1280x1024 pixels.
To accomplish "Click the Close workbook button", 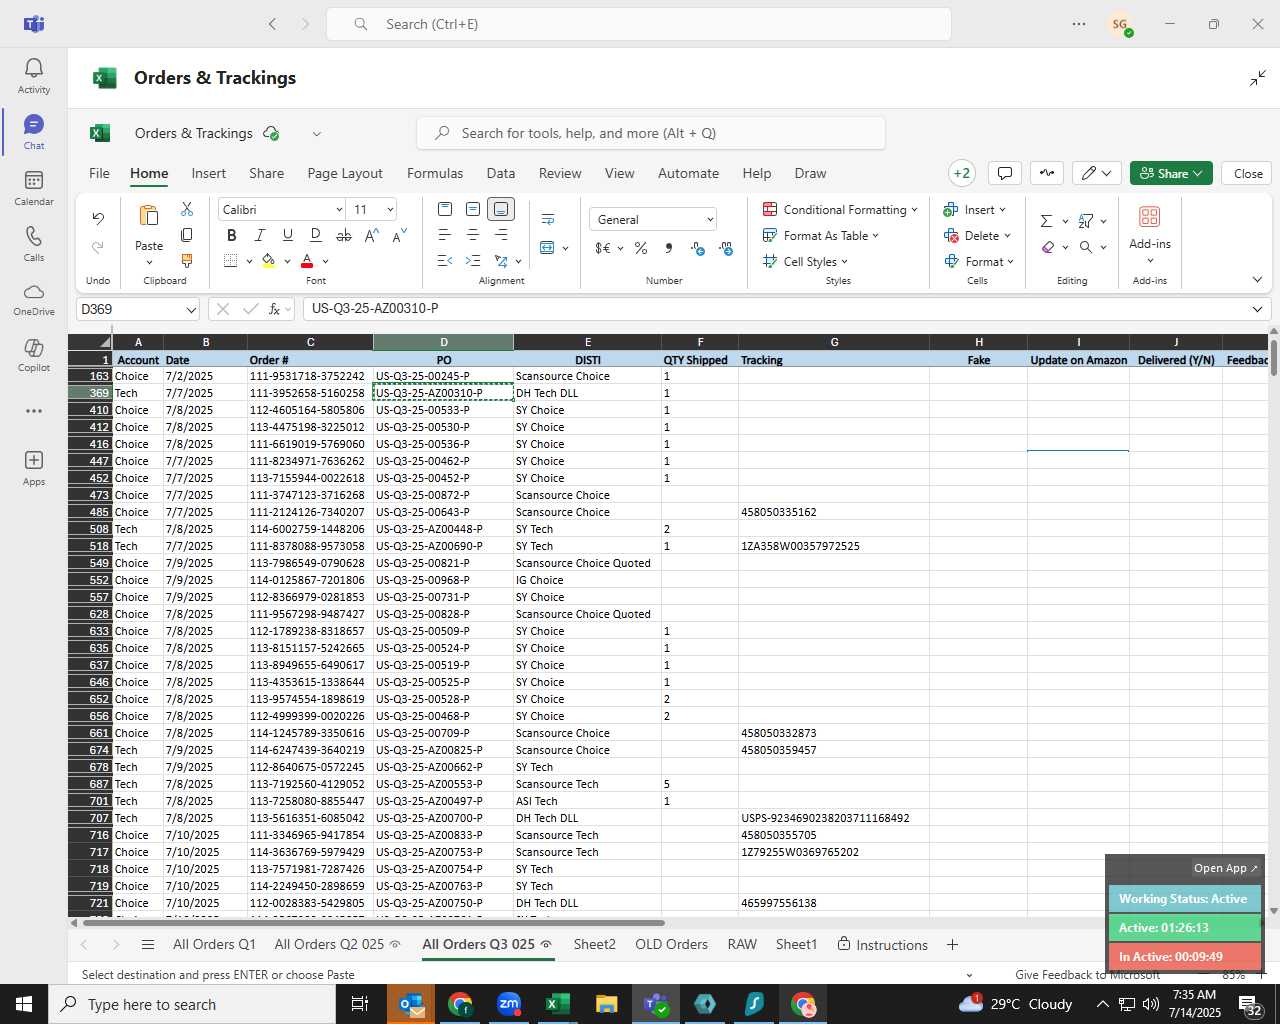I will (1248, 173).
